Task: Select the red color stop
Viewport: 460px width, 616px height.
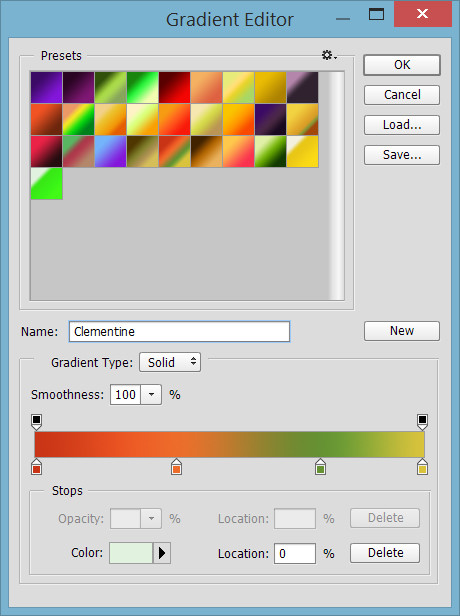Action: pos(37,467)
